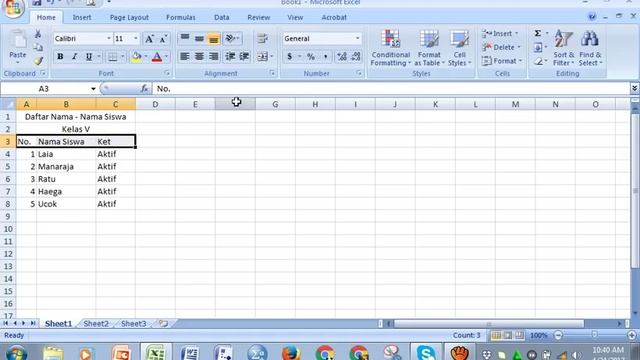Open the Review tab
The width and height of the screenshot is (640, 360).
pos(258,18)
